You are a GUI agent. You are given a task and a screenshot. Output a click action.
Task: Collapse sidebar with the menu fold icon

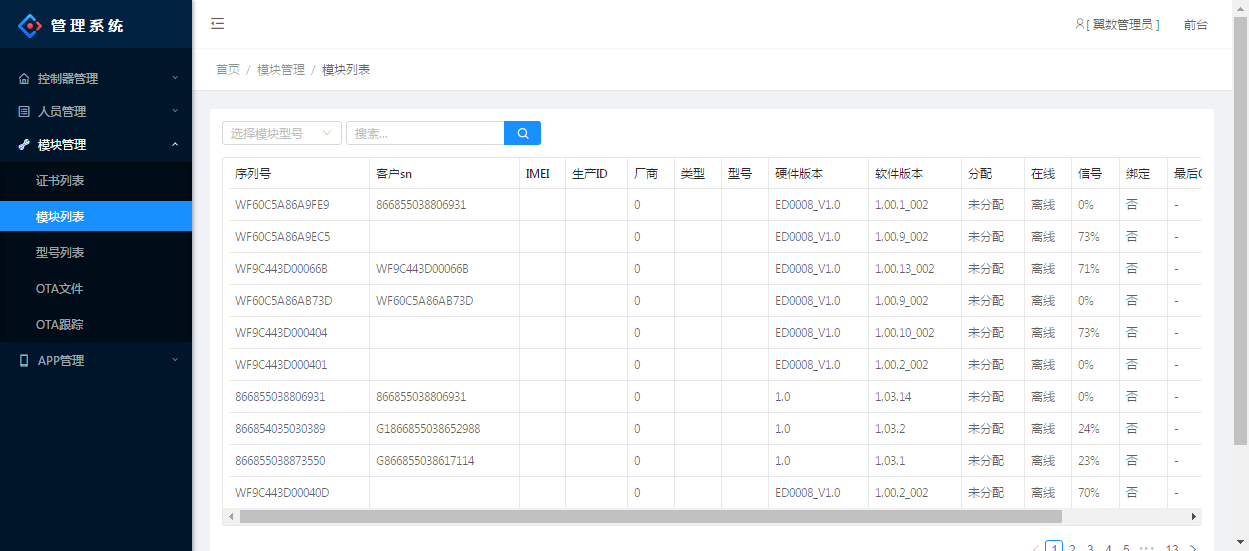pos(218,24)
